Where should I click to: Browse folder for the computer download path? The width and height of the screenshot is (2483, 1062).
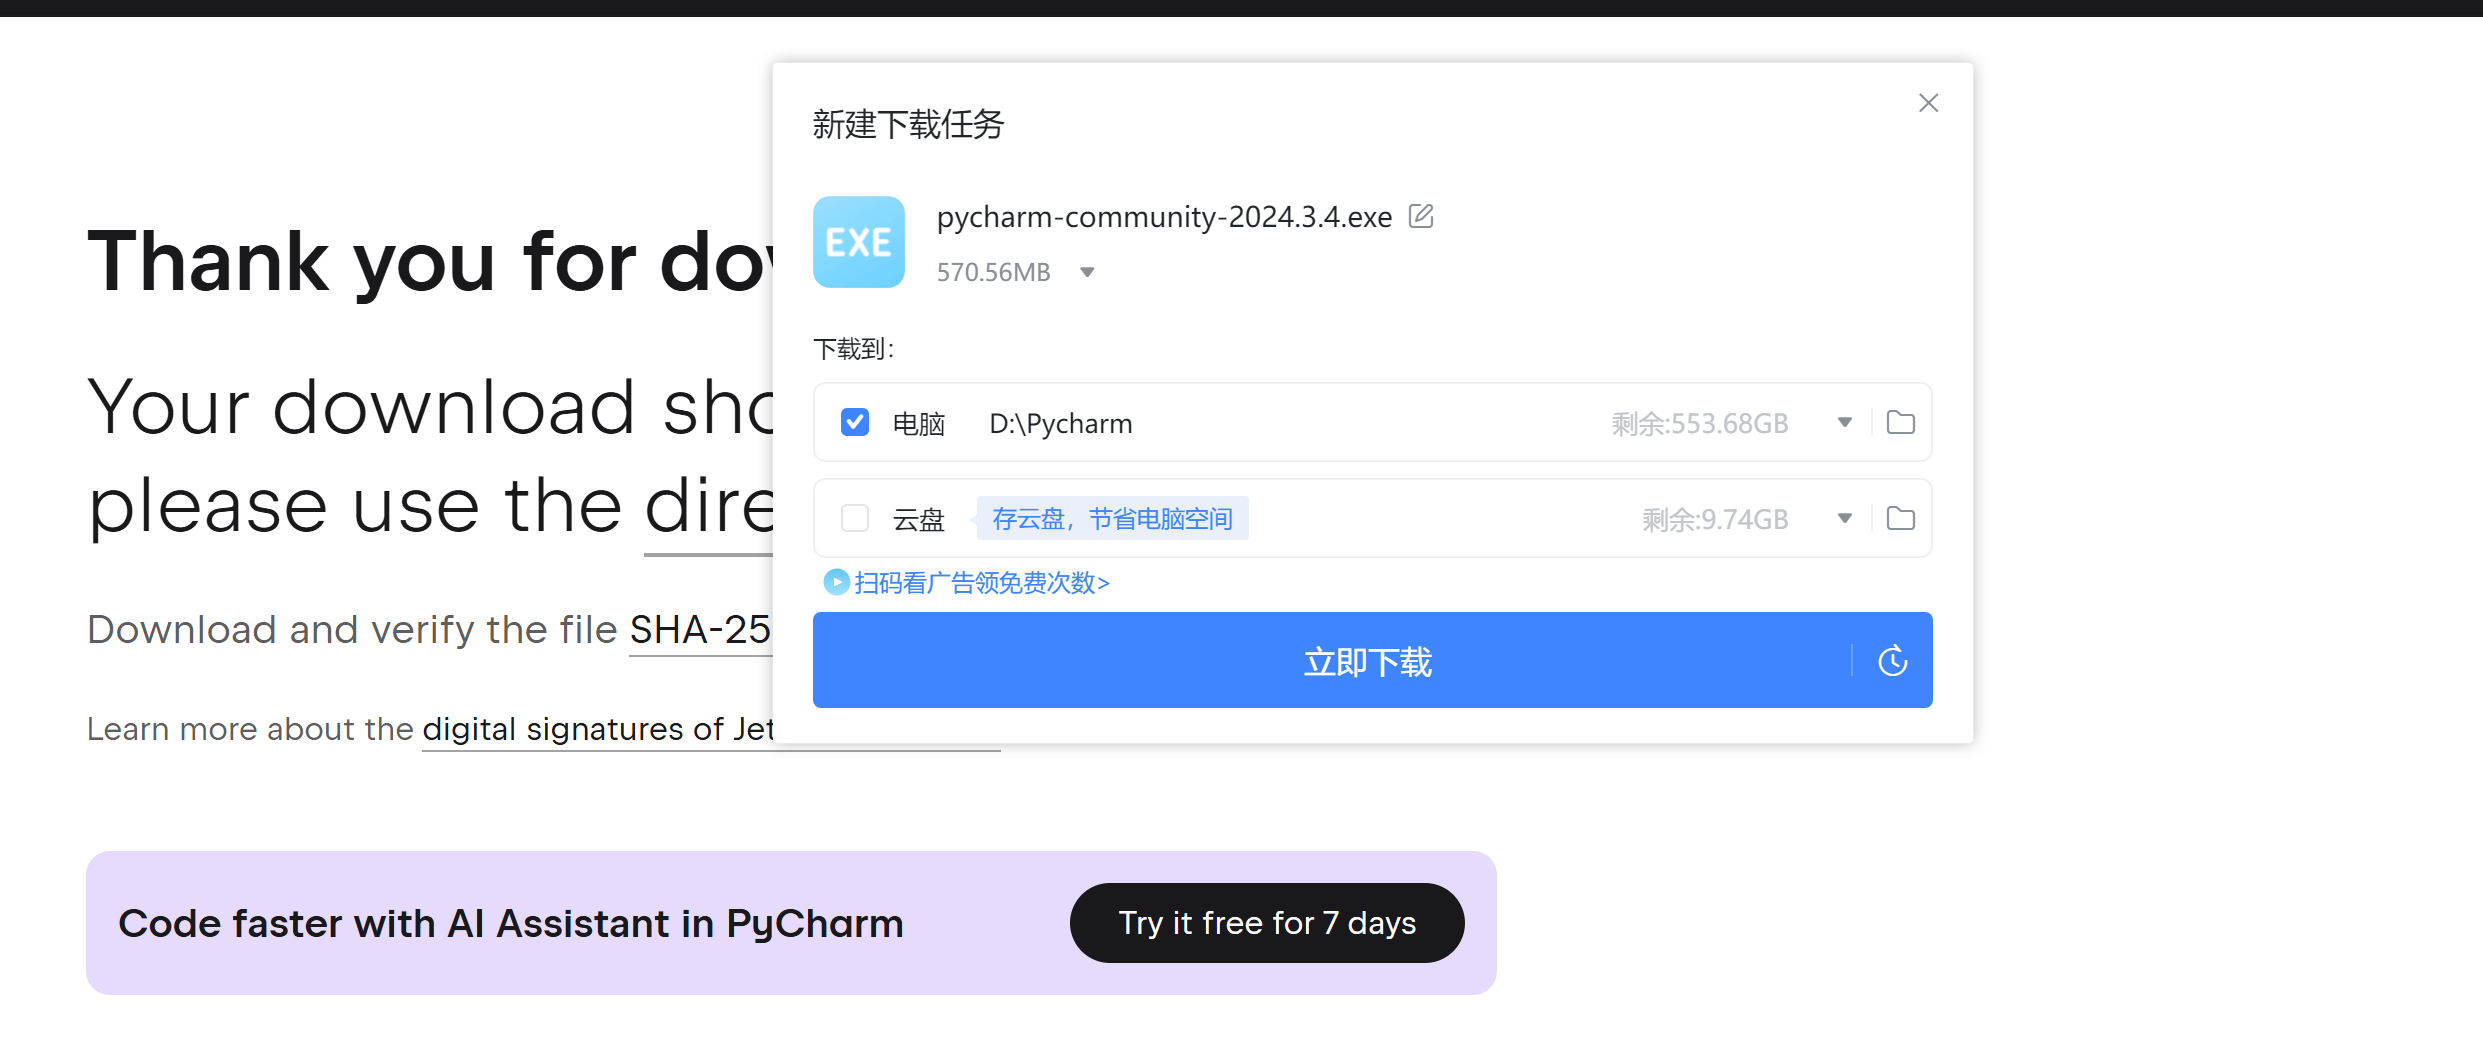point(1900,422)
